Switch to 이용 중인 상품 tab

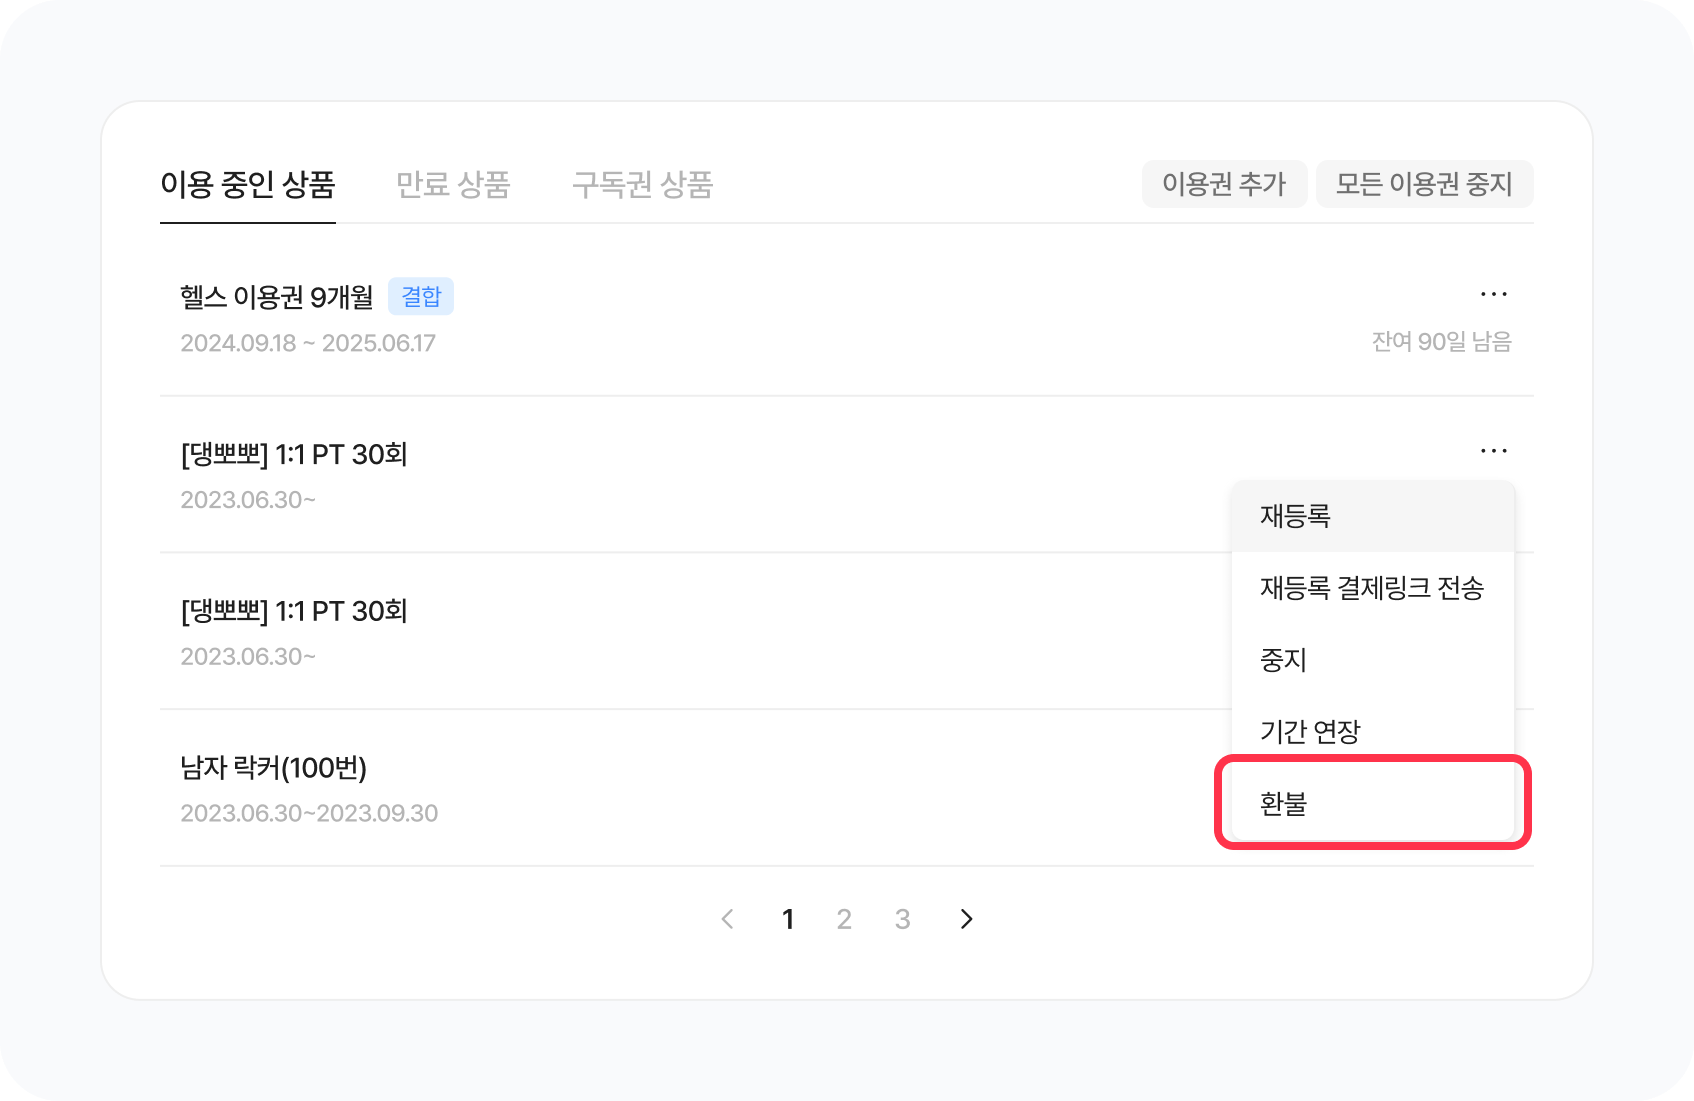(x=247, y=185)
